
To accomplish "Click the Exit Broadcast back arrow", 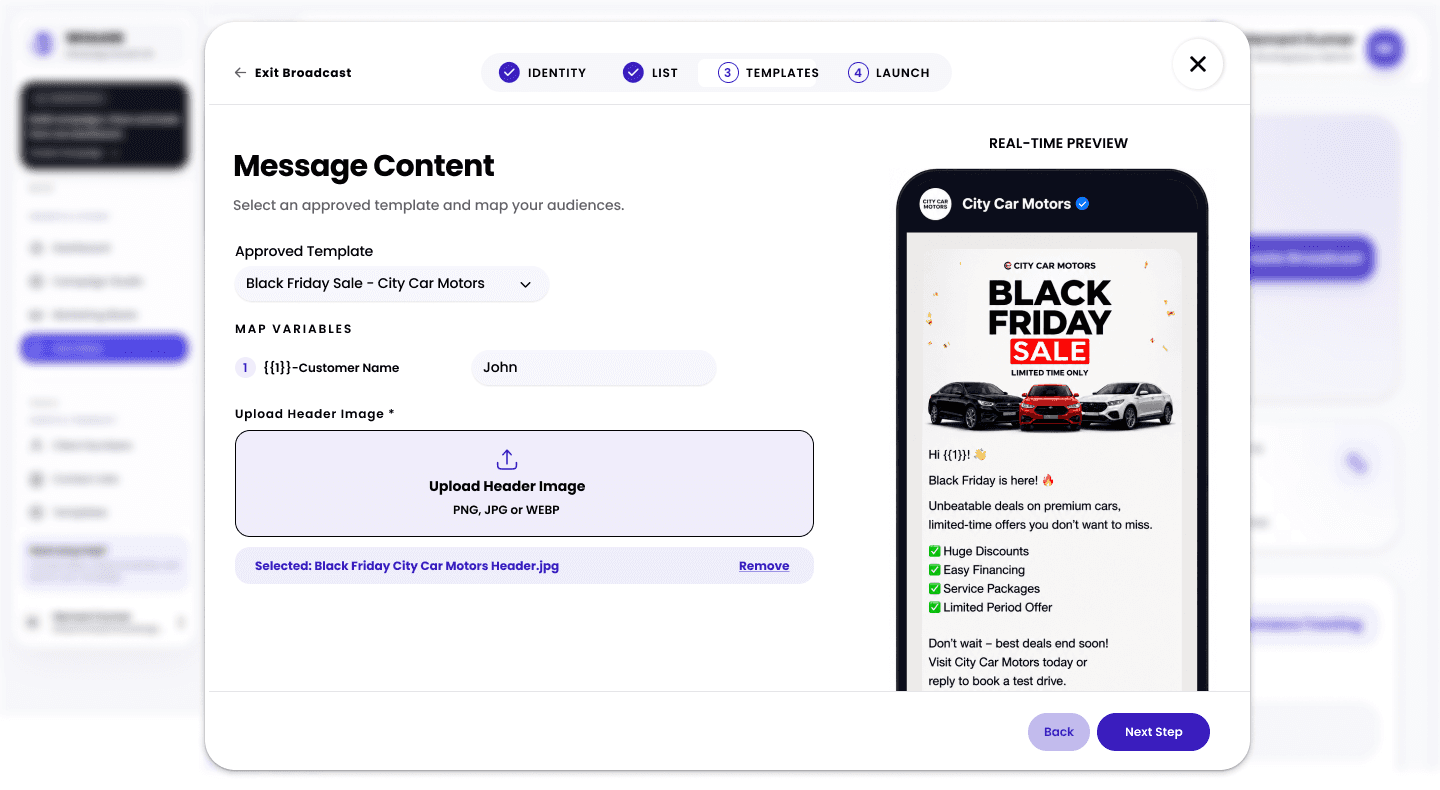I will (x=240, y=73).
